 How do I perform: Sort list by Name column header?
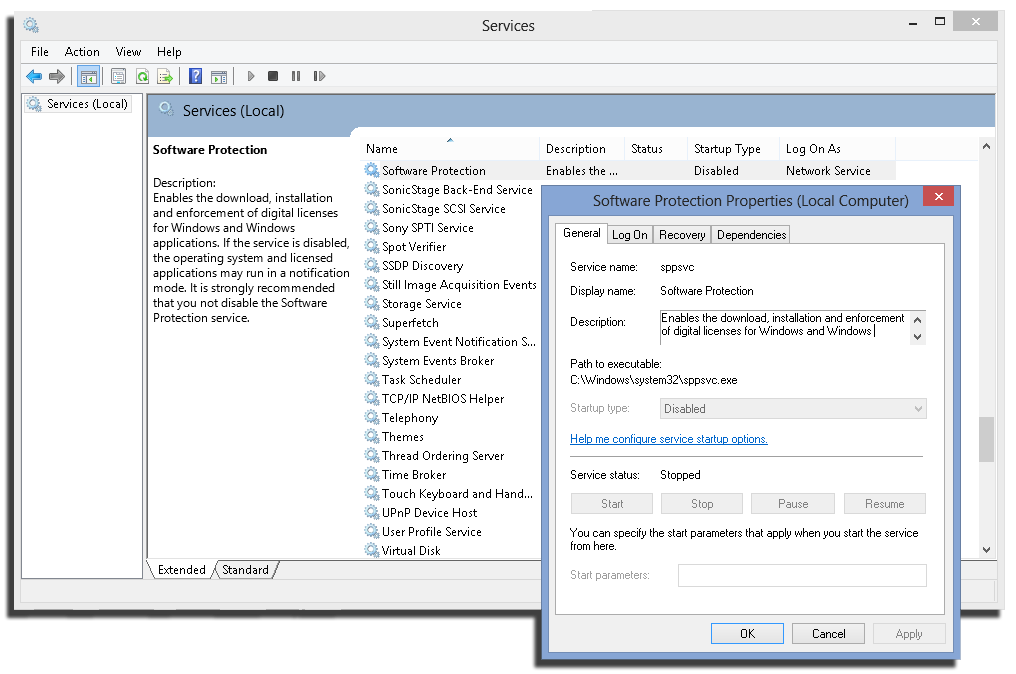[449, 148]
